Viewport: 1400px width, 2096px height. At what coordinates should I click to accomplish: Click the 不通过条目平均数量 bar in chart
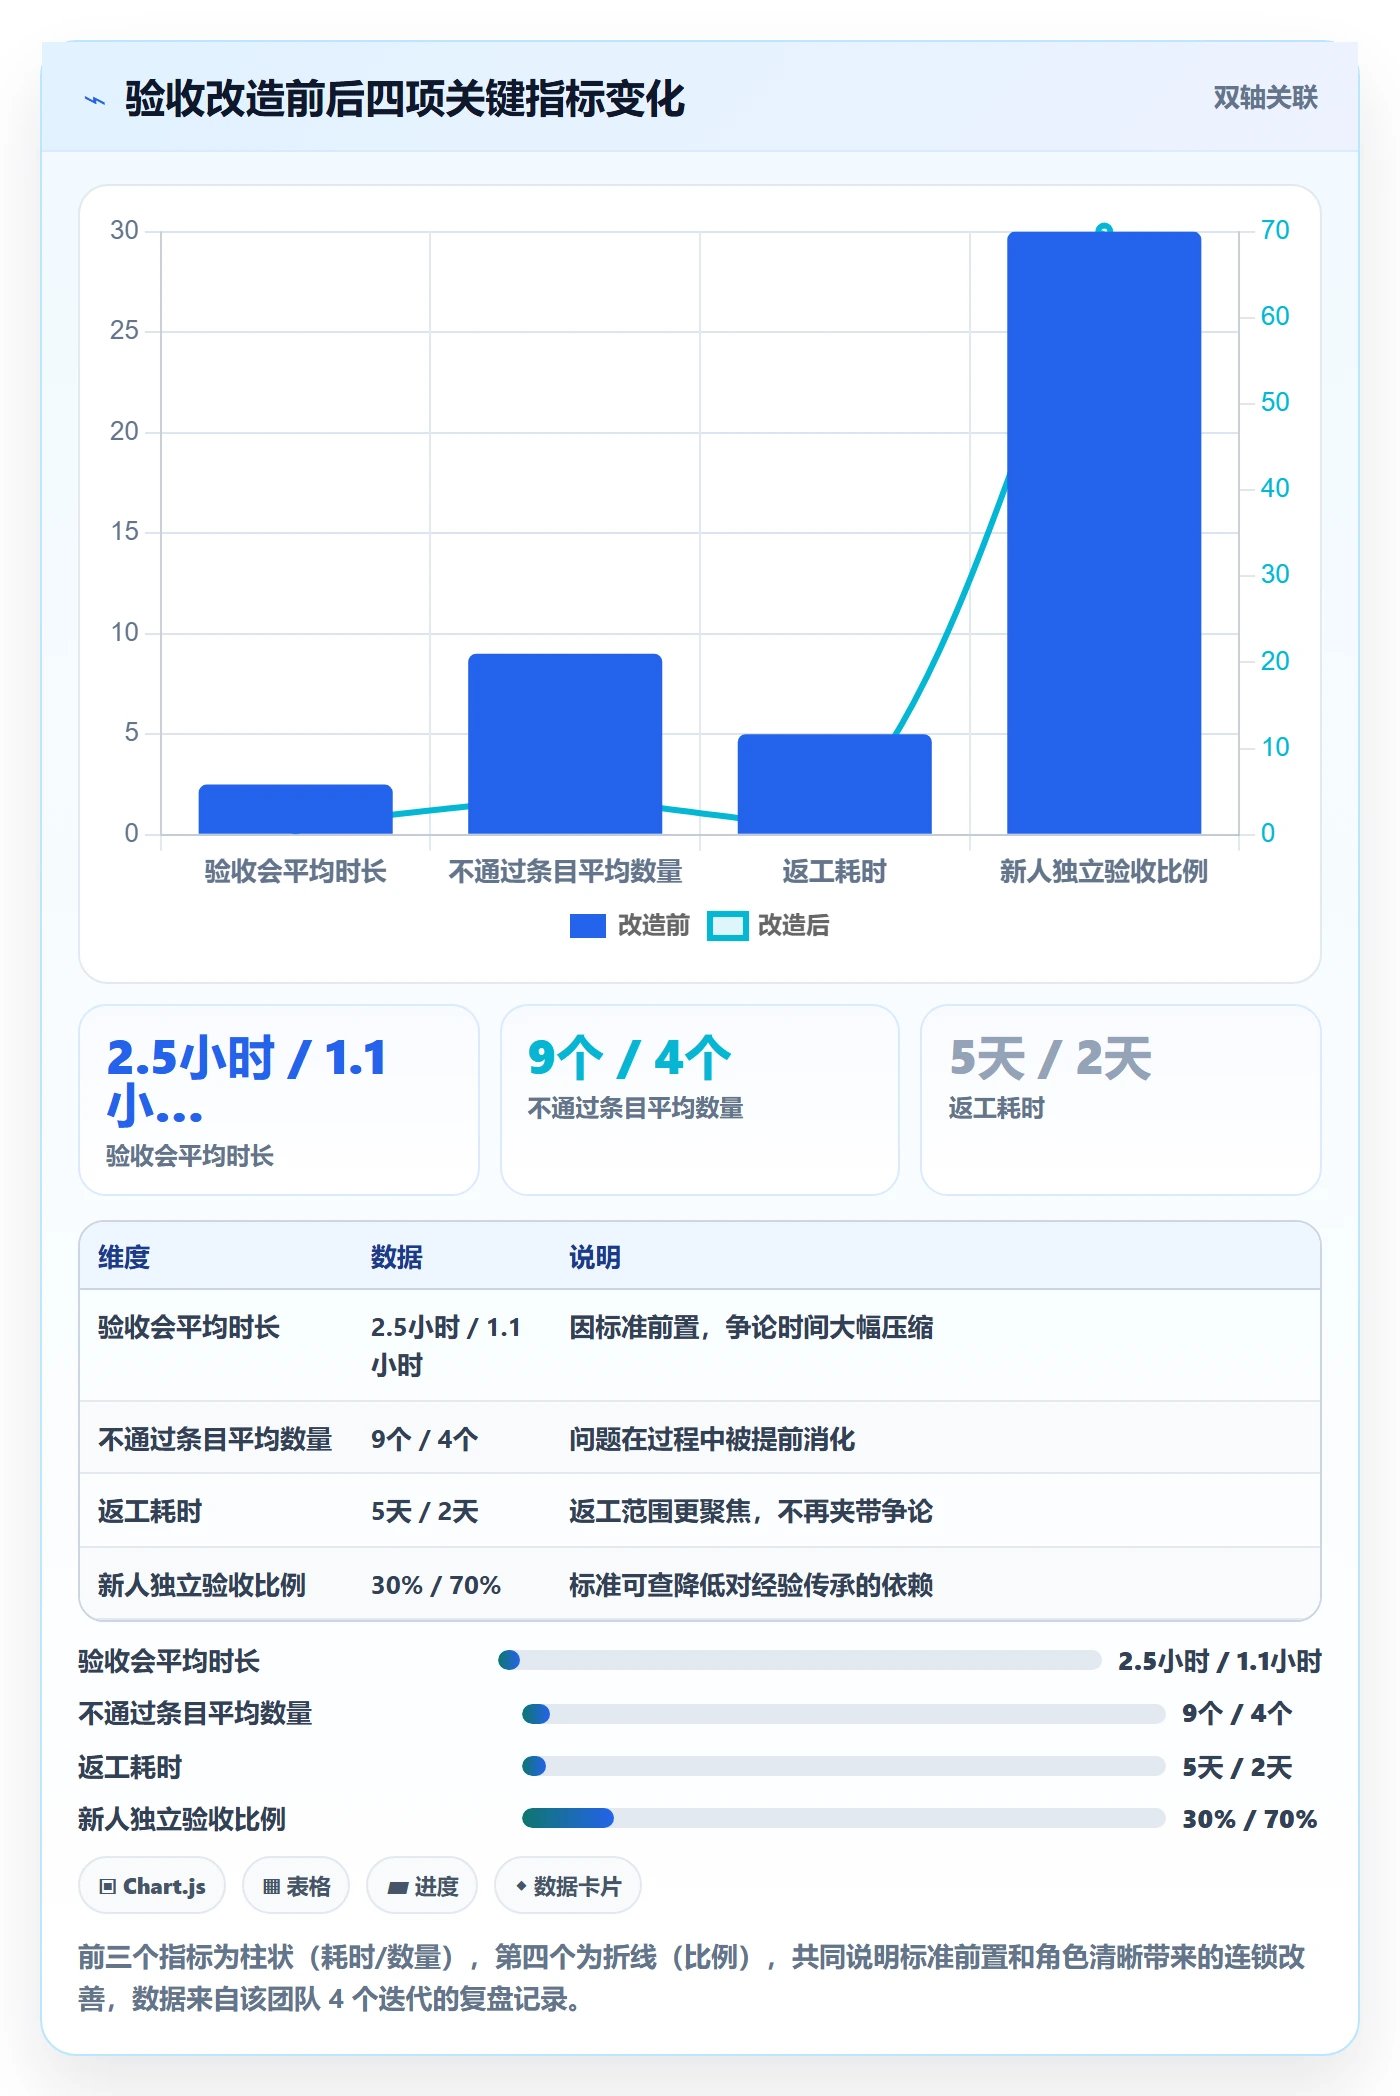click(565, 744)
